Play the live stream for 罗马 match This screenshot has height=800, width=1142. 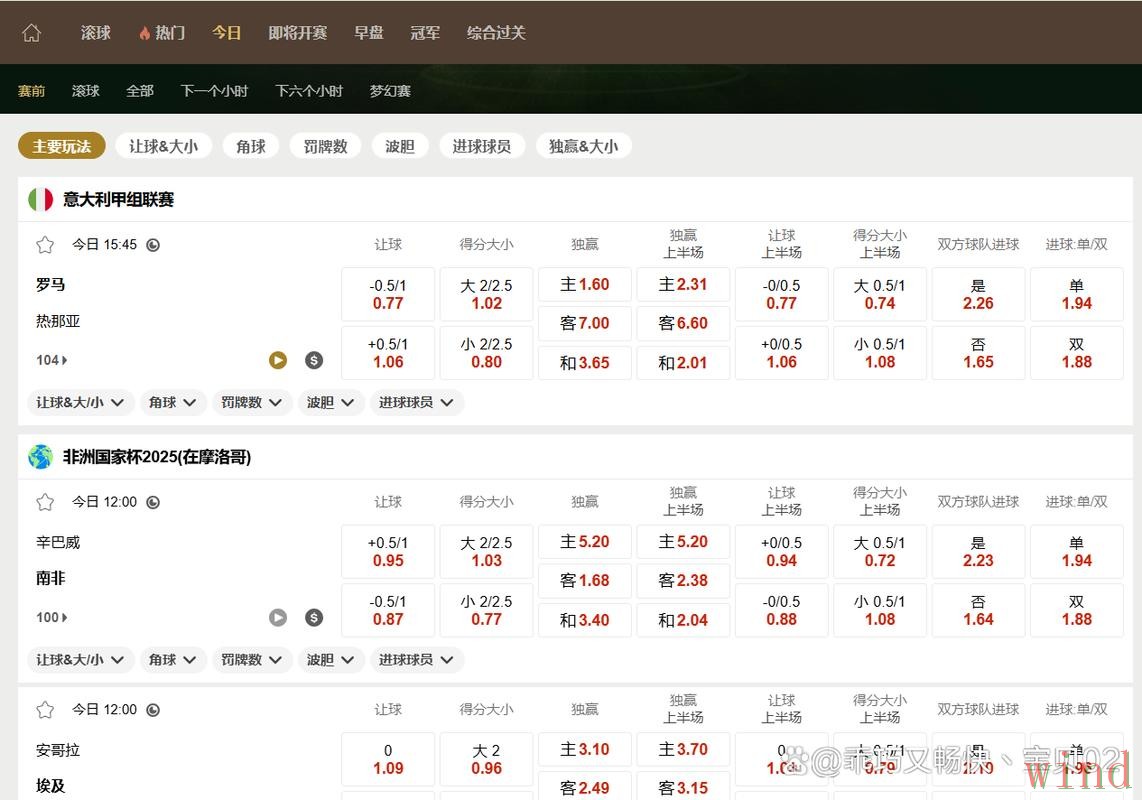(x=278, y=360)
